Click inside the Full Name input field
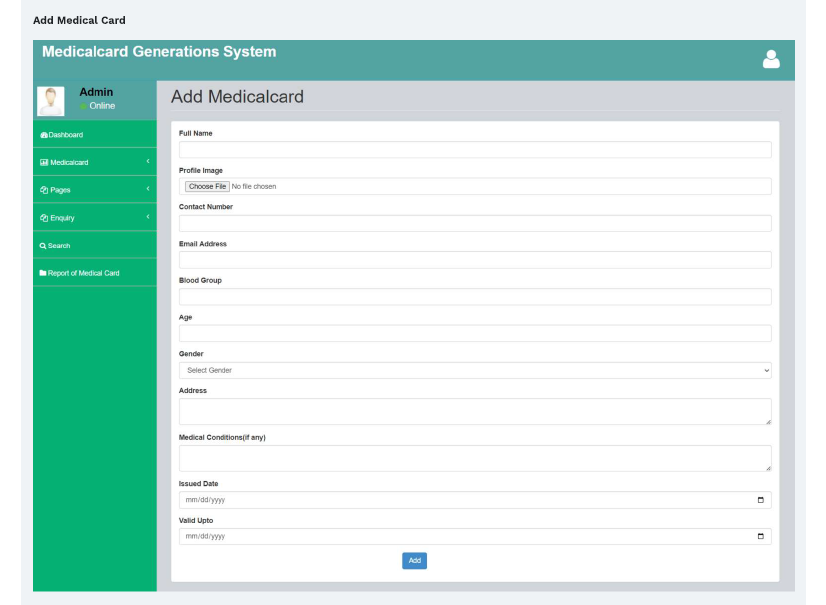The width and height of the screenshot is (826, 605). [471, 148]
